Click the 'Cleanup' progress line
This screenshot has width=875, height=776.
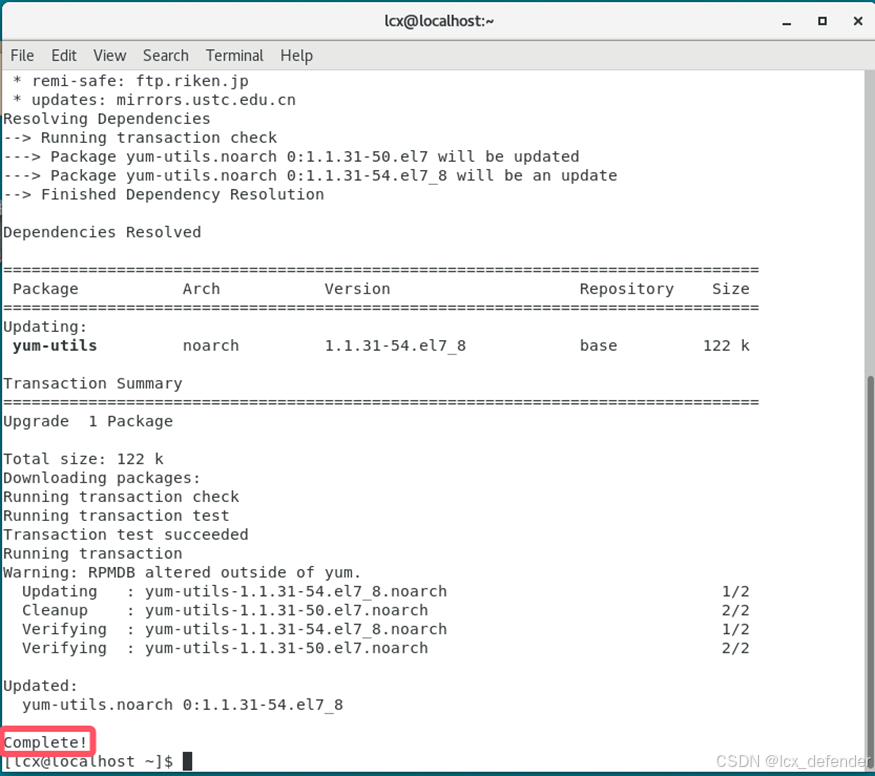385,611
